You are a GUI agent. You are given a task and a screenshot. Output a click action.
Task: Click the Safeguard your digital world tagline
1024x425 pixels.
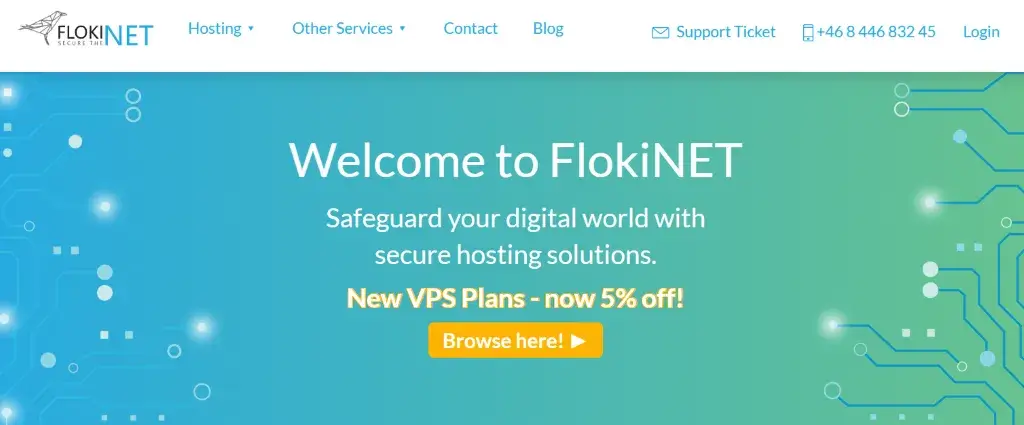point(515,217)
